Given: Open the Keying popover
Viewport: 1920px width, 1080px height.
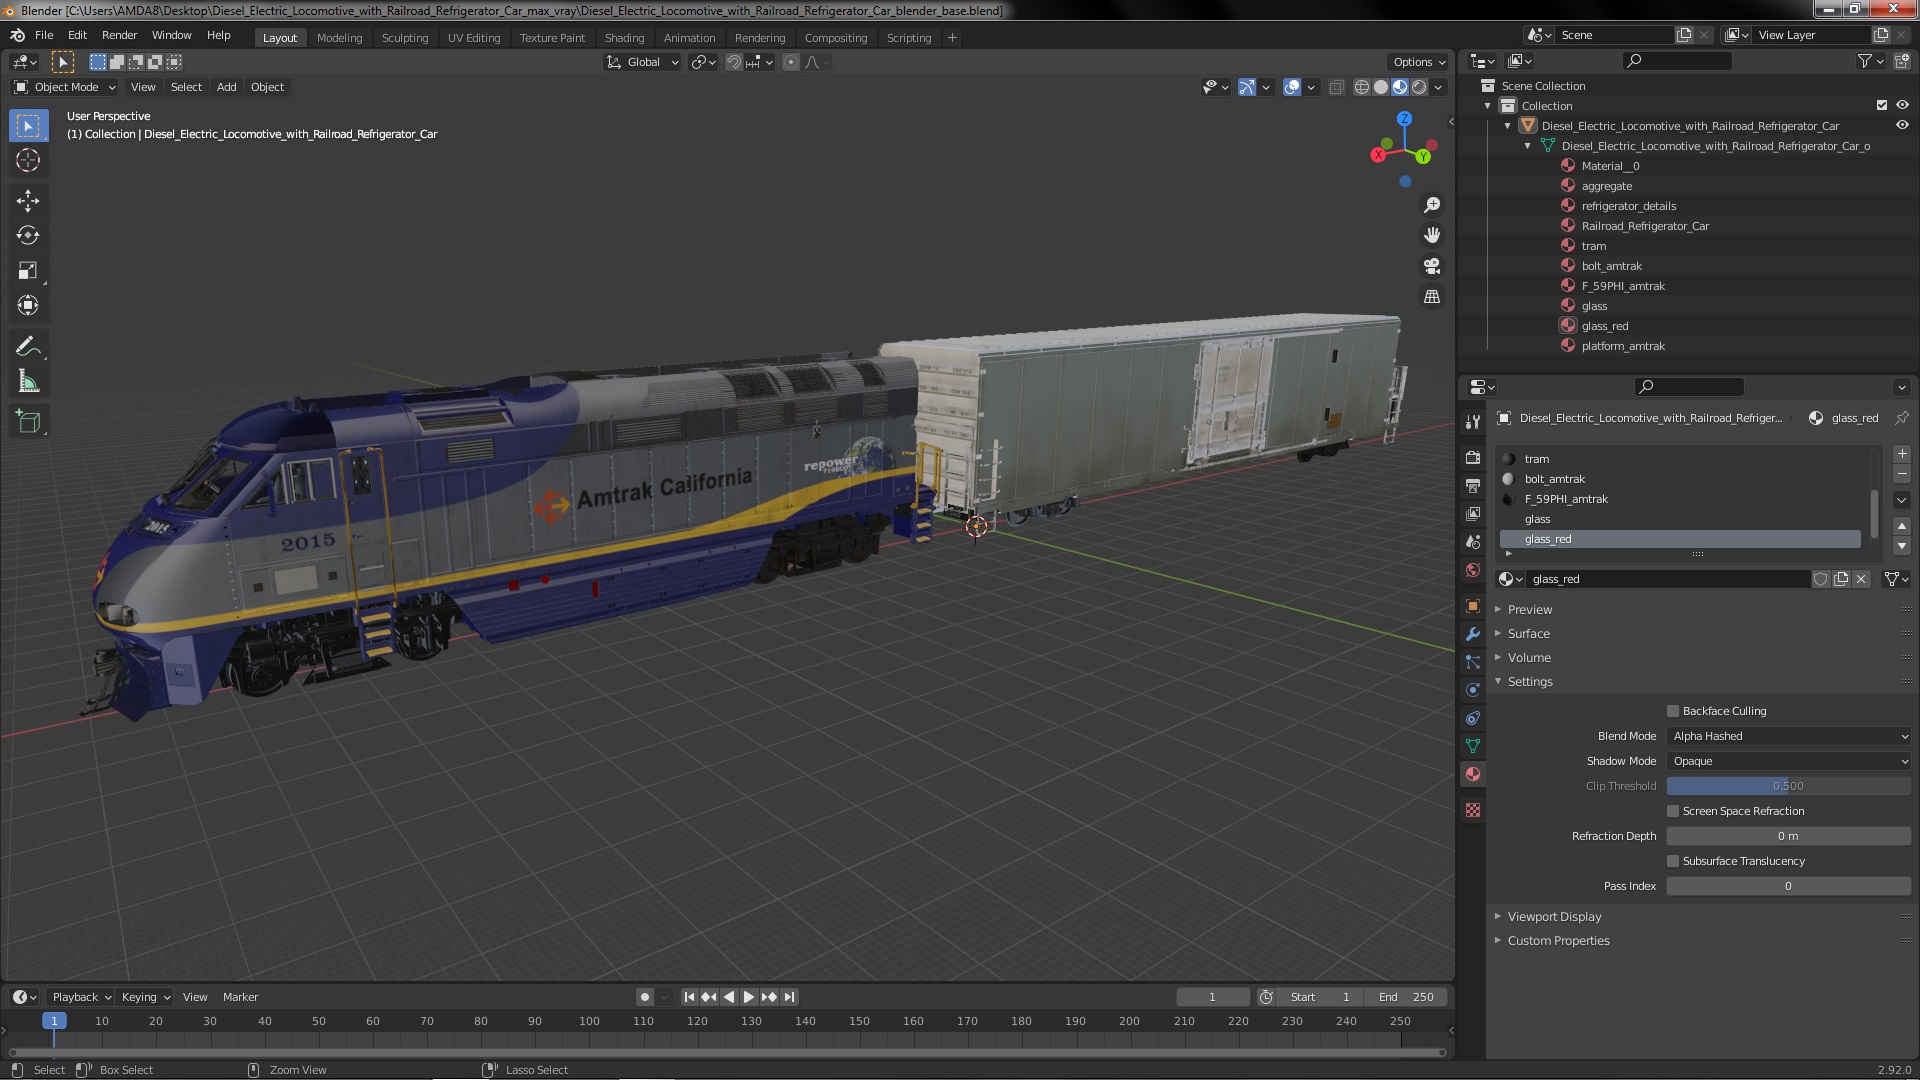Looking at the screenshot, I should pos(145,997).
